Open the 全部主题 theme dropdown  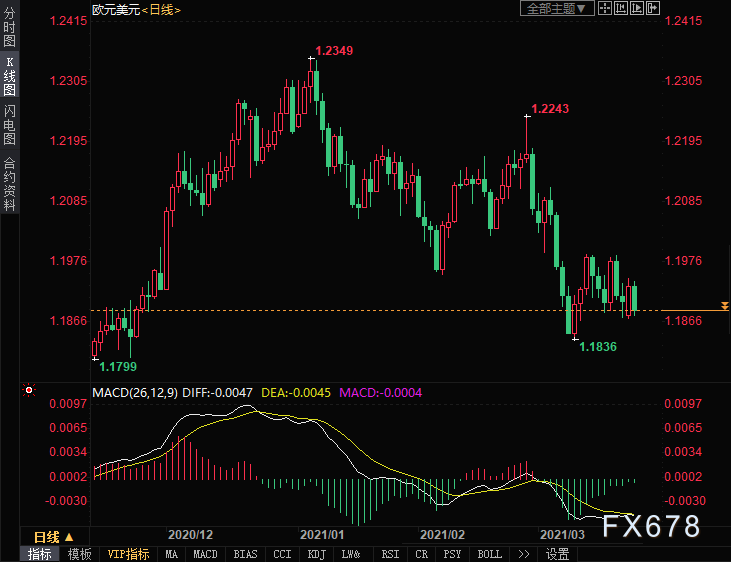pyautogui.click(x=558, y=8)
